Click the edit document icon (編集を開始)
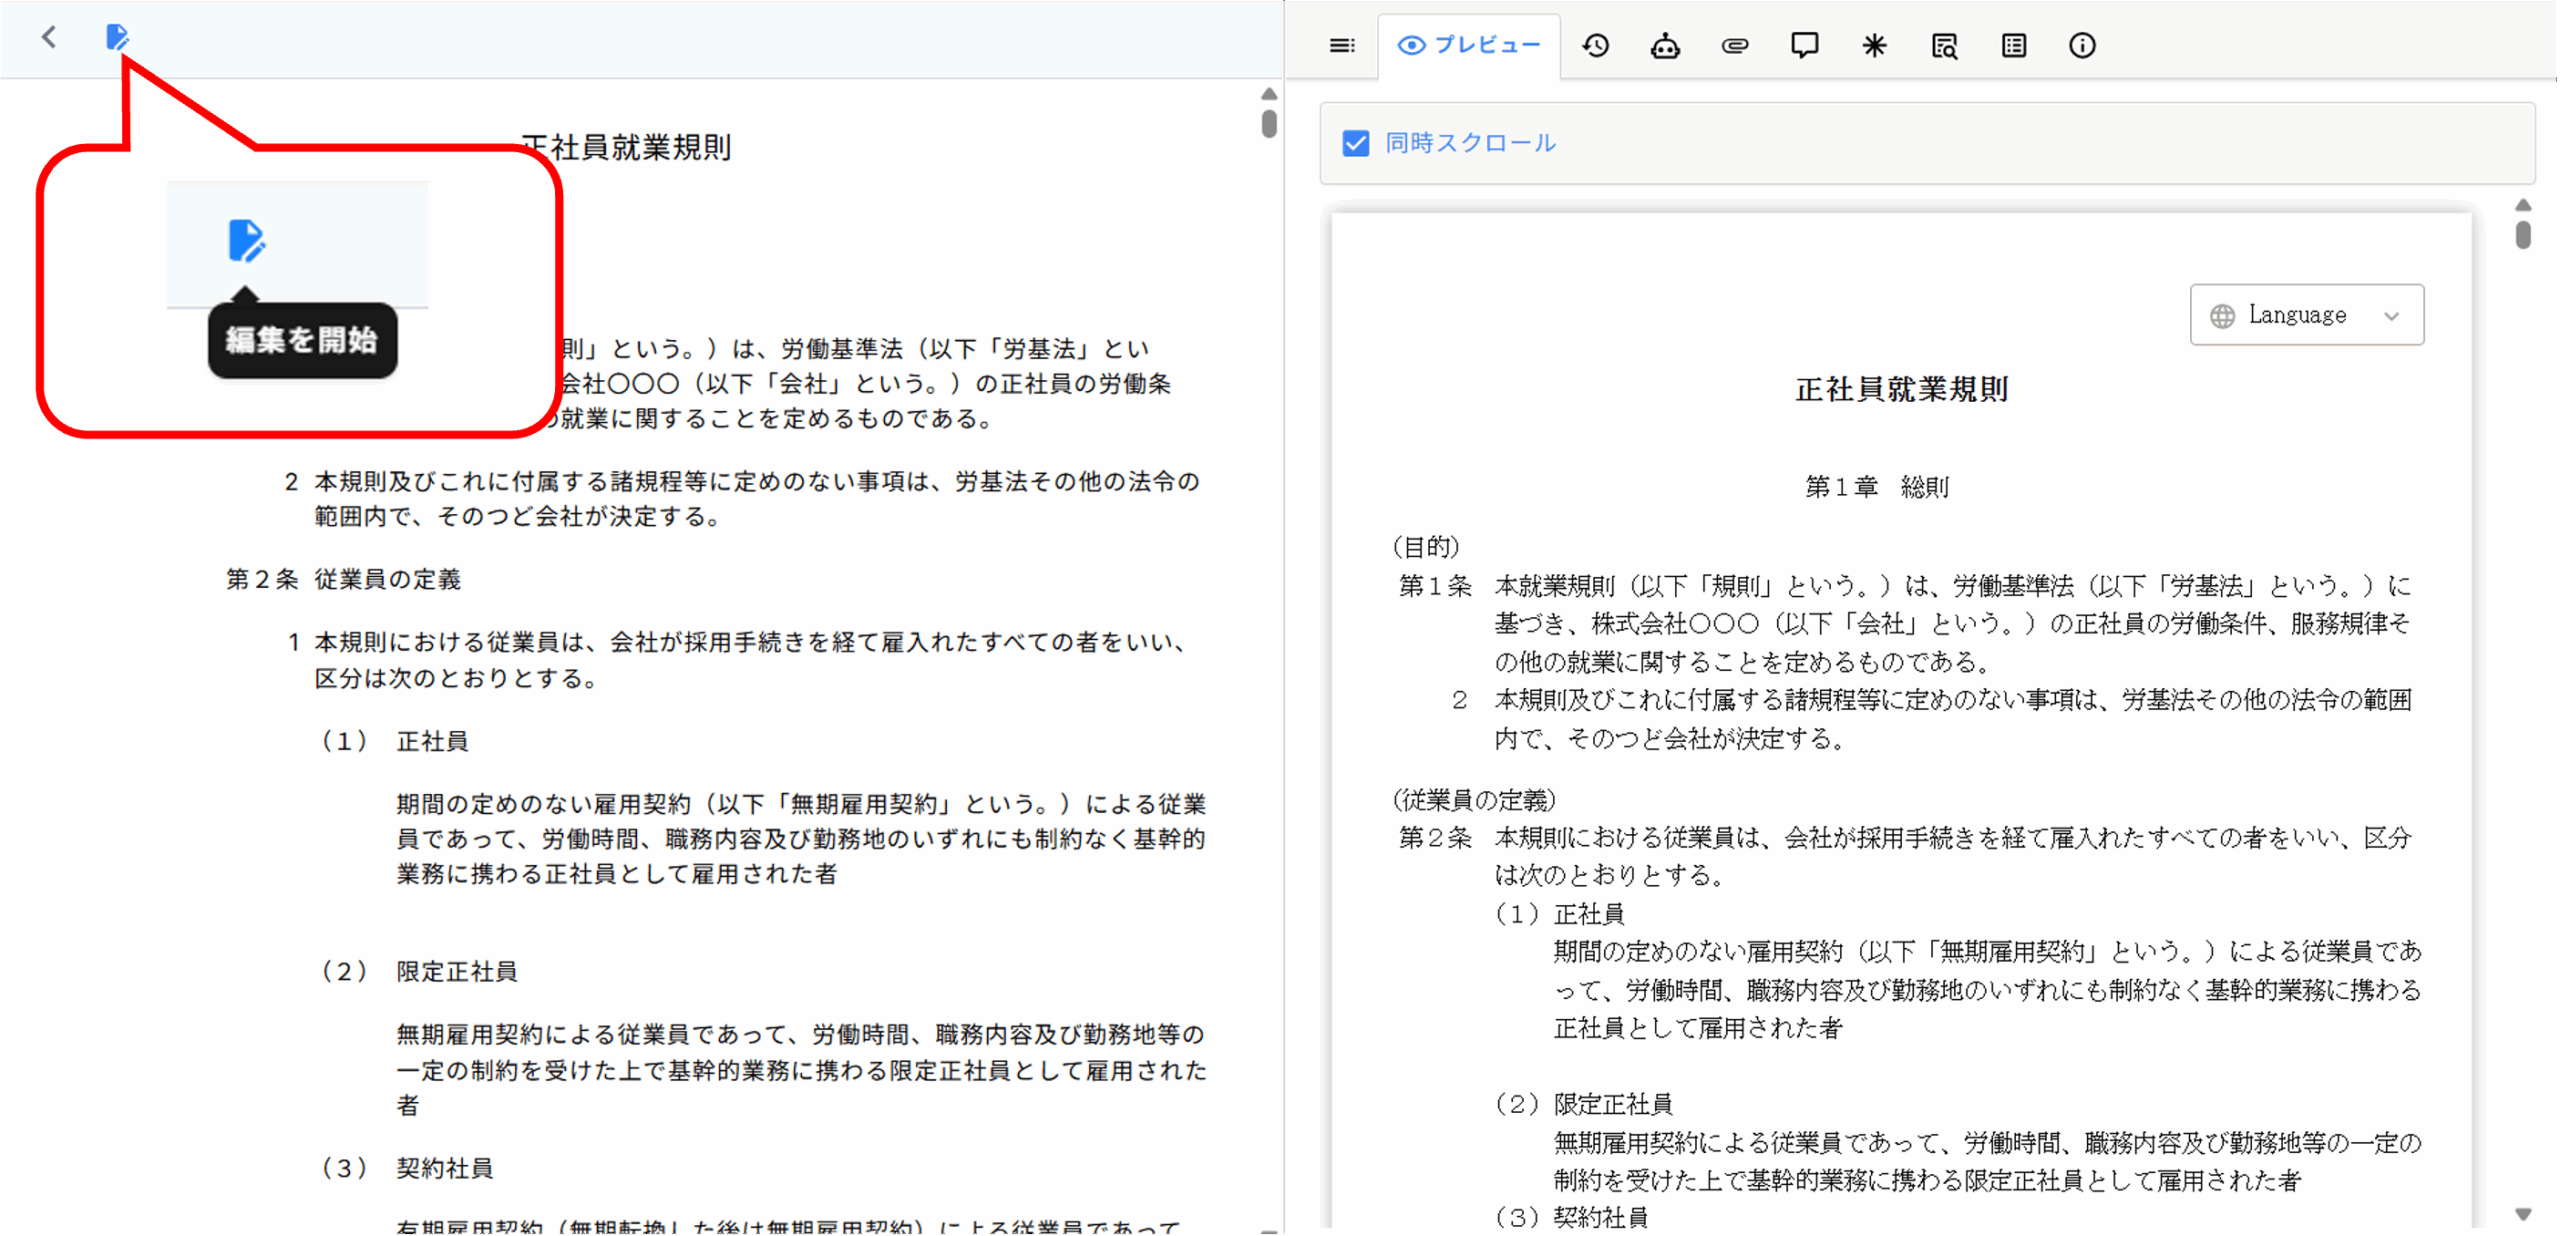2560x1236 pixels. pos(117,37)
